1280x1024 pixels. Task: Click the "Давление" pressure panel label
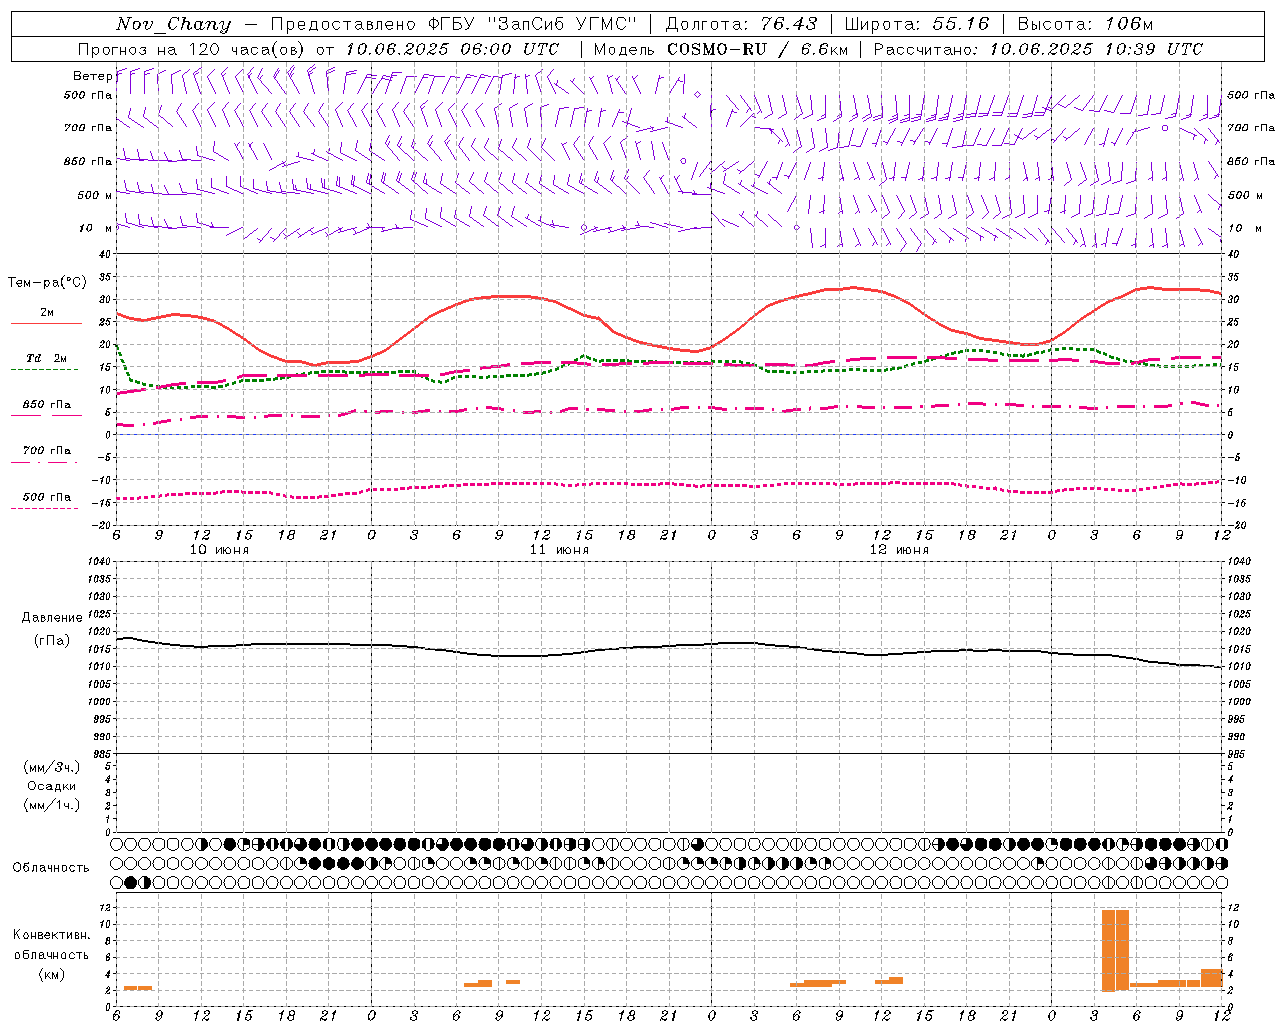[x=52, y=618]
